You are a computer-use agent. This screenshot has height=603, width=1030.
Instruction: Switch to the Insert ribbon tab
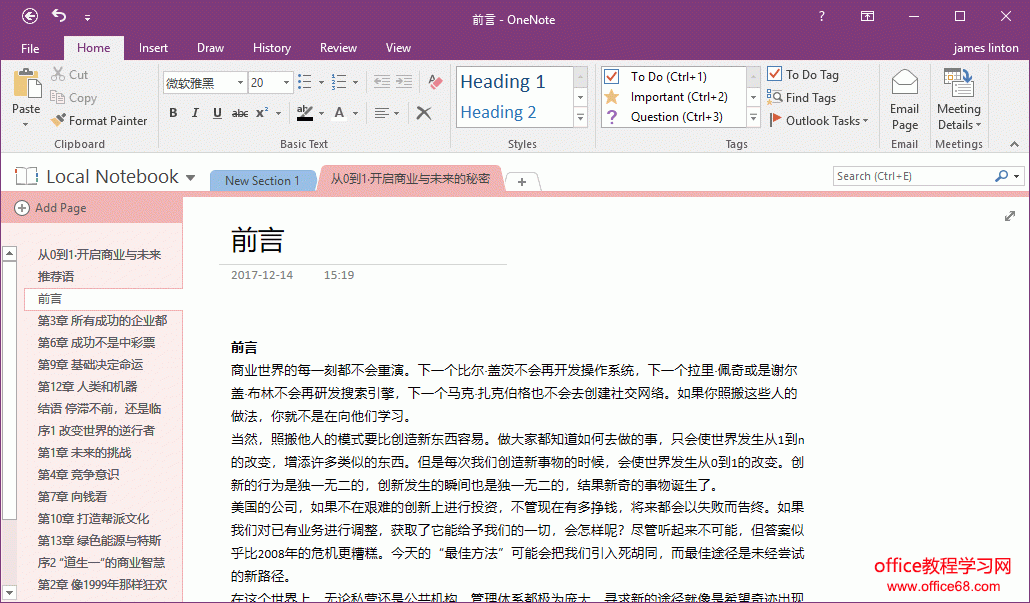(153, 48)
